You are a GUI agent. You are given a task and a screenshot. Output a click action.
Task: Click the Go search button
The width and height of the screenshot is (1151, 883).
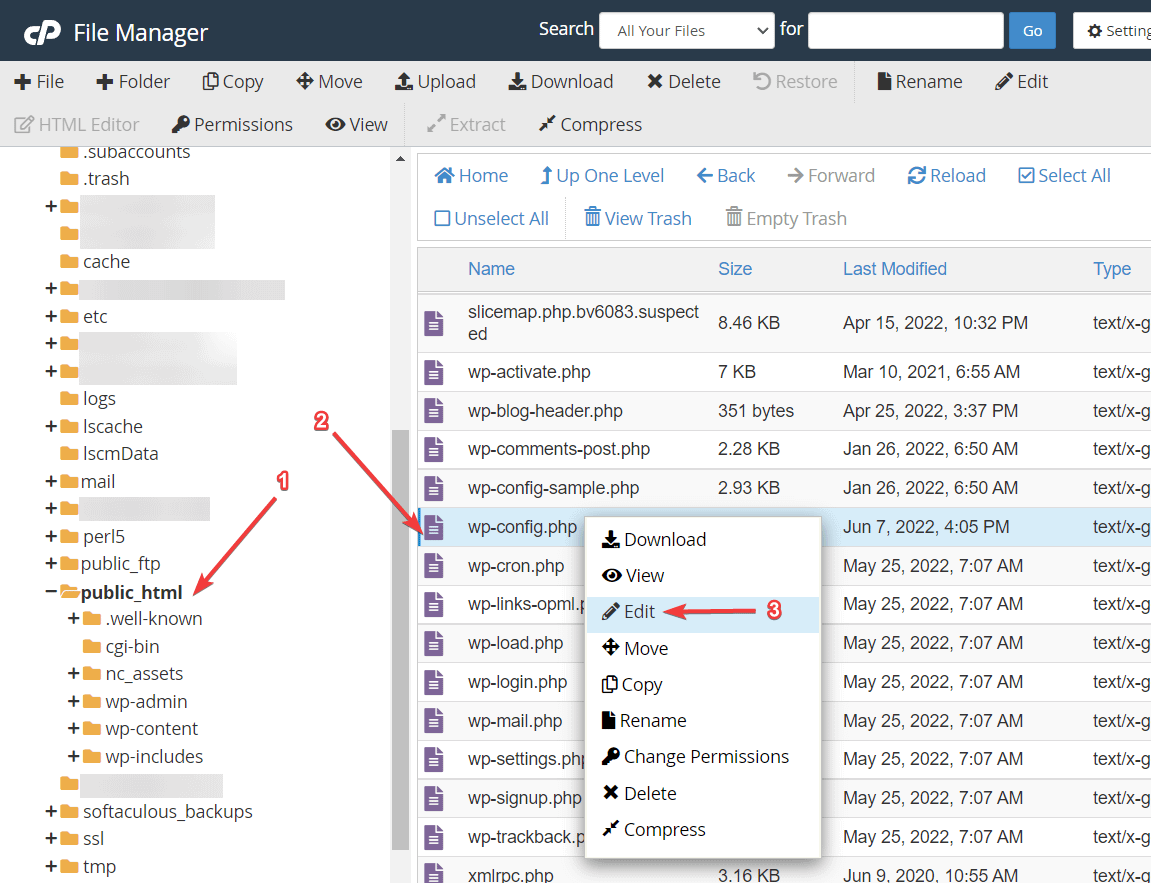click(x=1032, y=31)
